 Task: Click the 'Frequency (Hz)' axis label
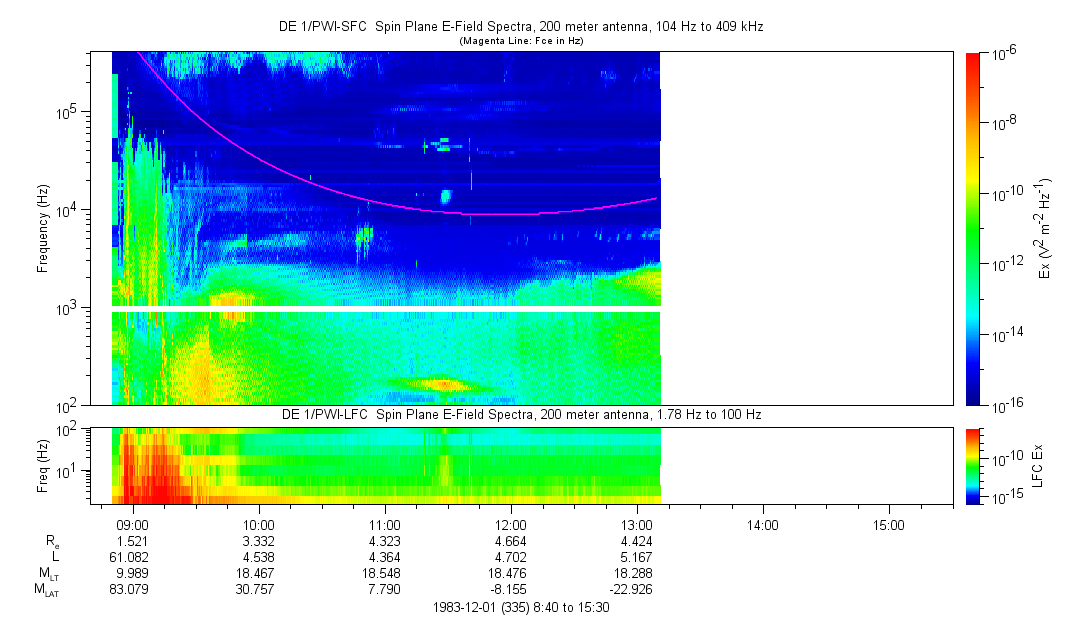[x=43, y=229]
